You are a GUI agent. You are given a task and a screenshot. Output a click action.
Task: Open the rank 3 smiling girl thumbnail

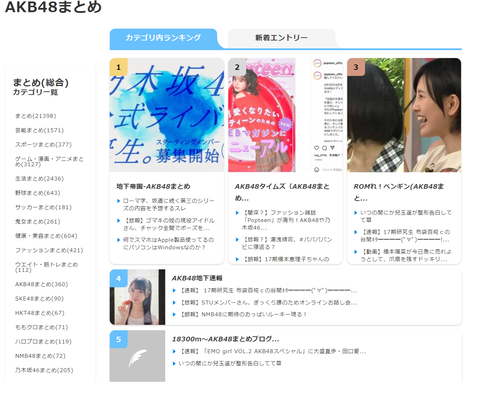(404, 115)
